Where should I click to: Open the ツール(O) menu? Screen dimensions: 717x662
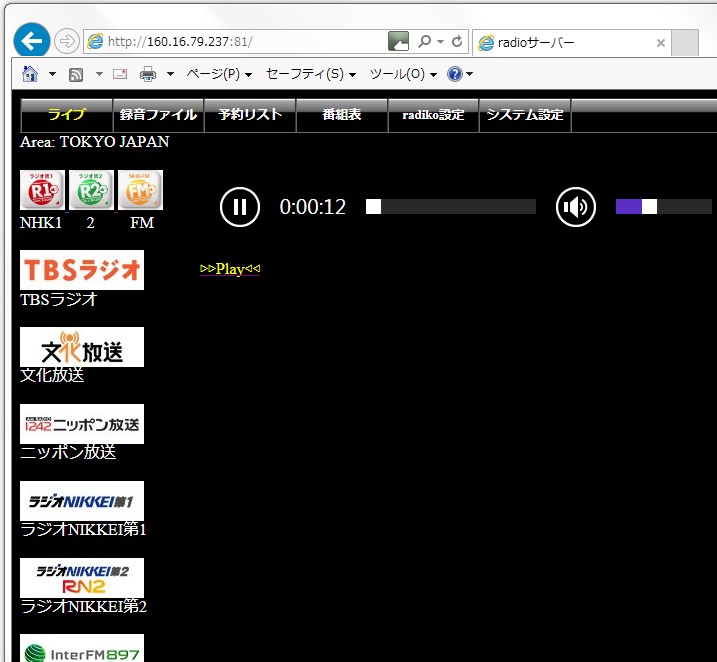tap(403, 74)
